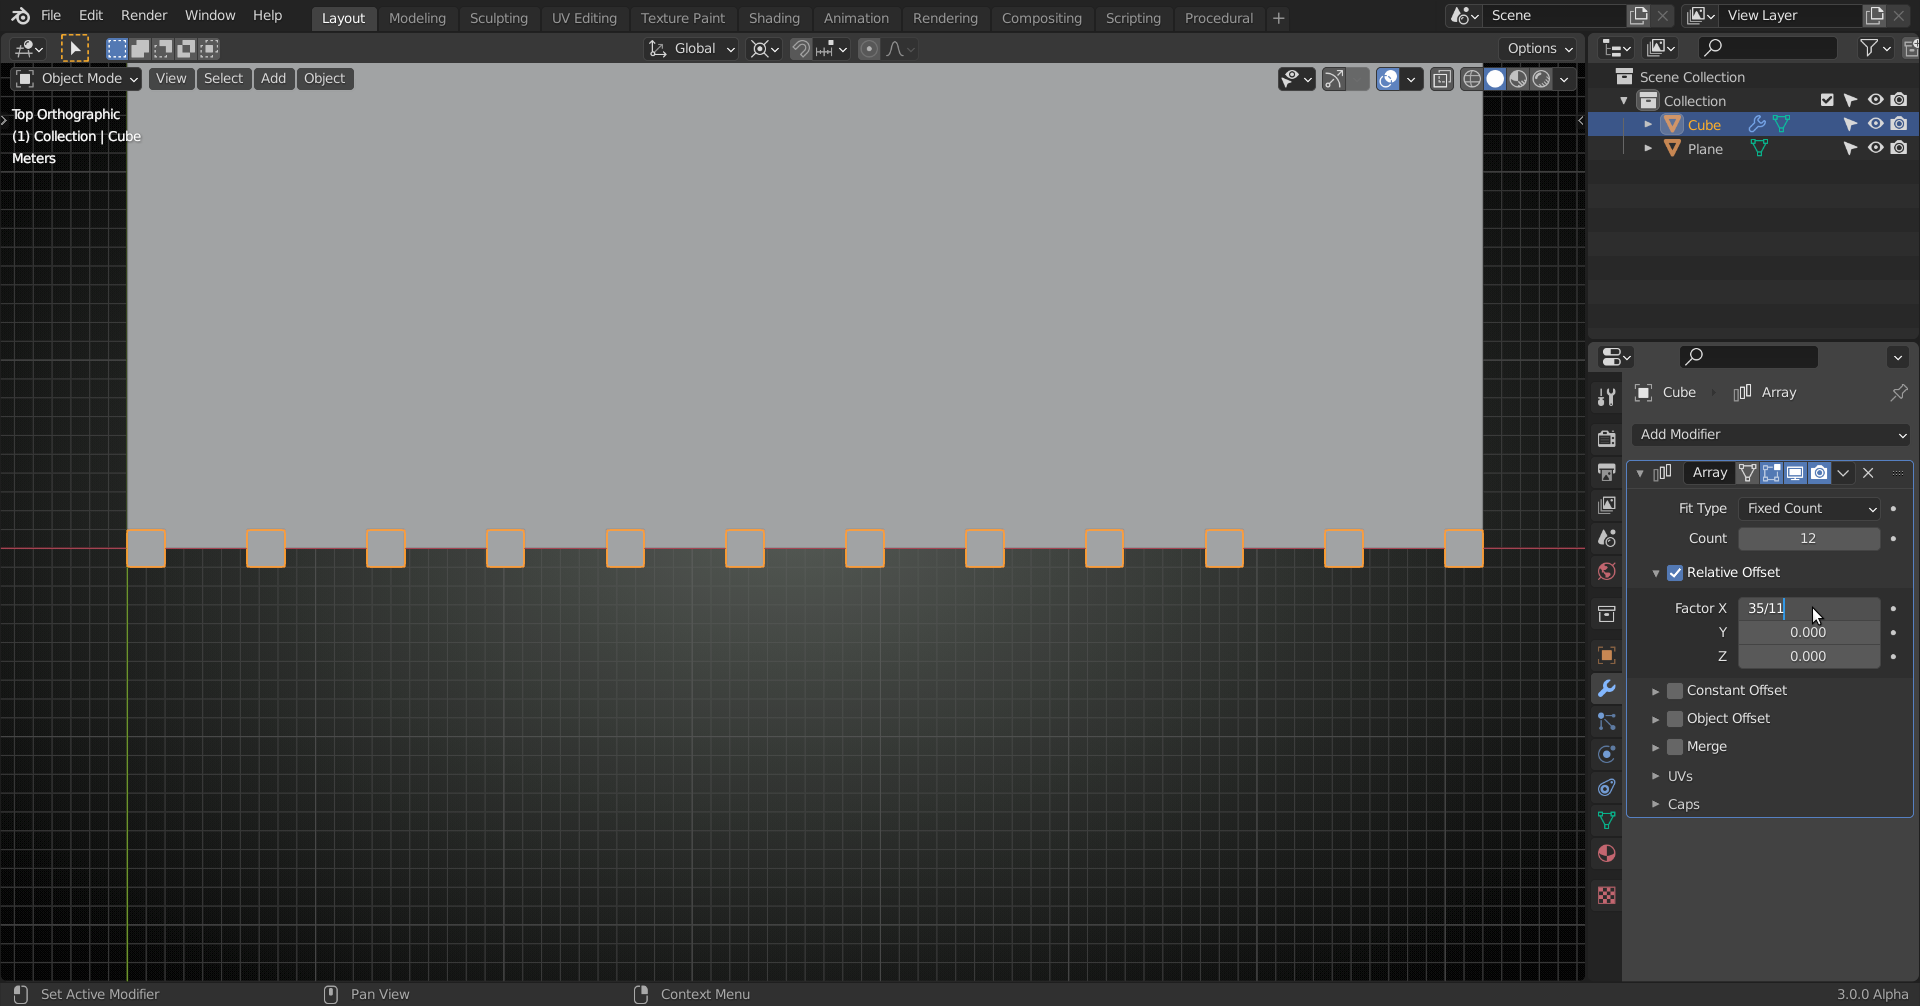Switch to the Shading workspace tab

(x=774, y=18)
